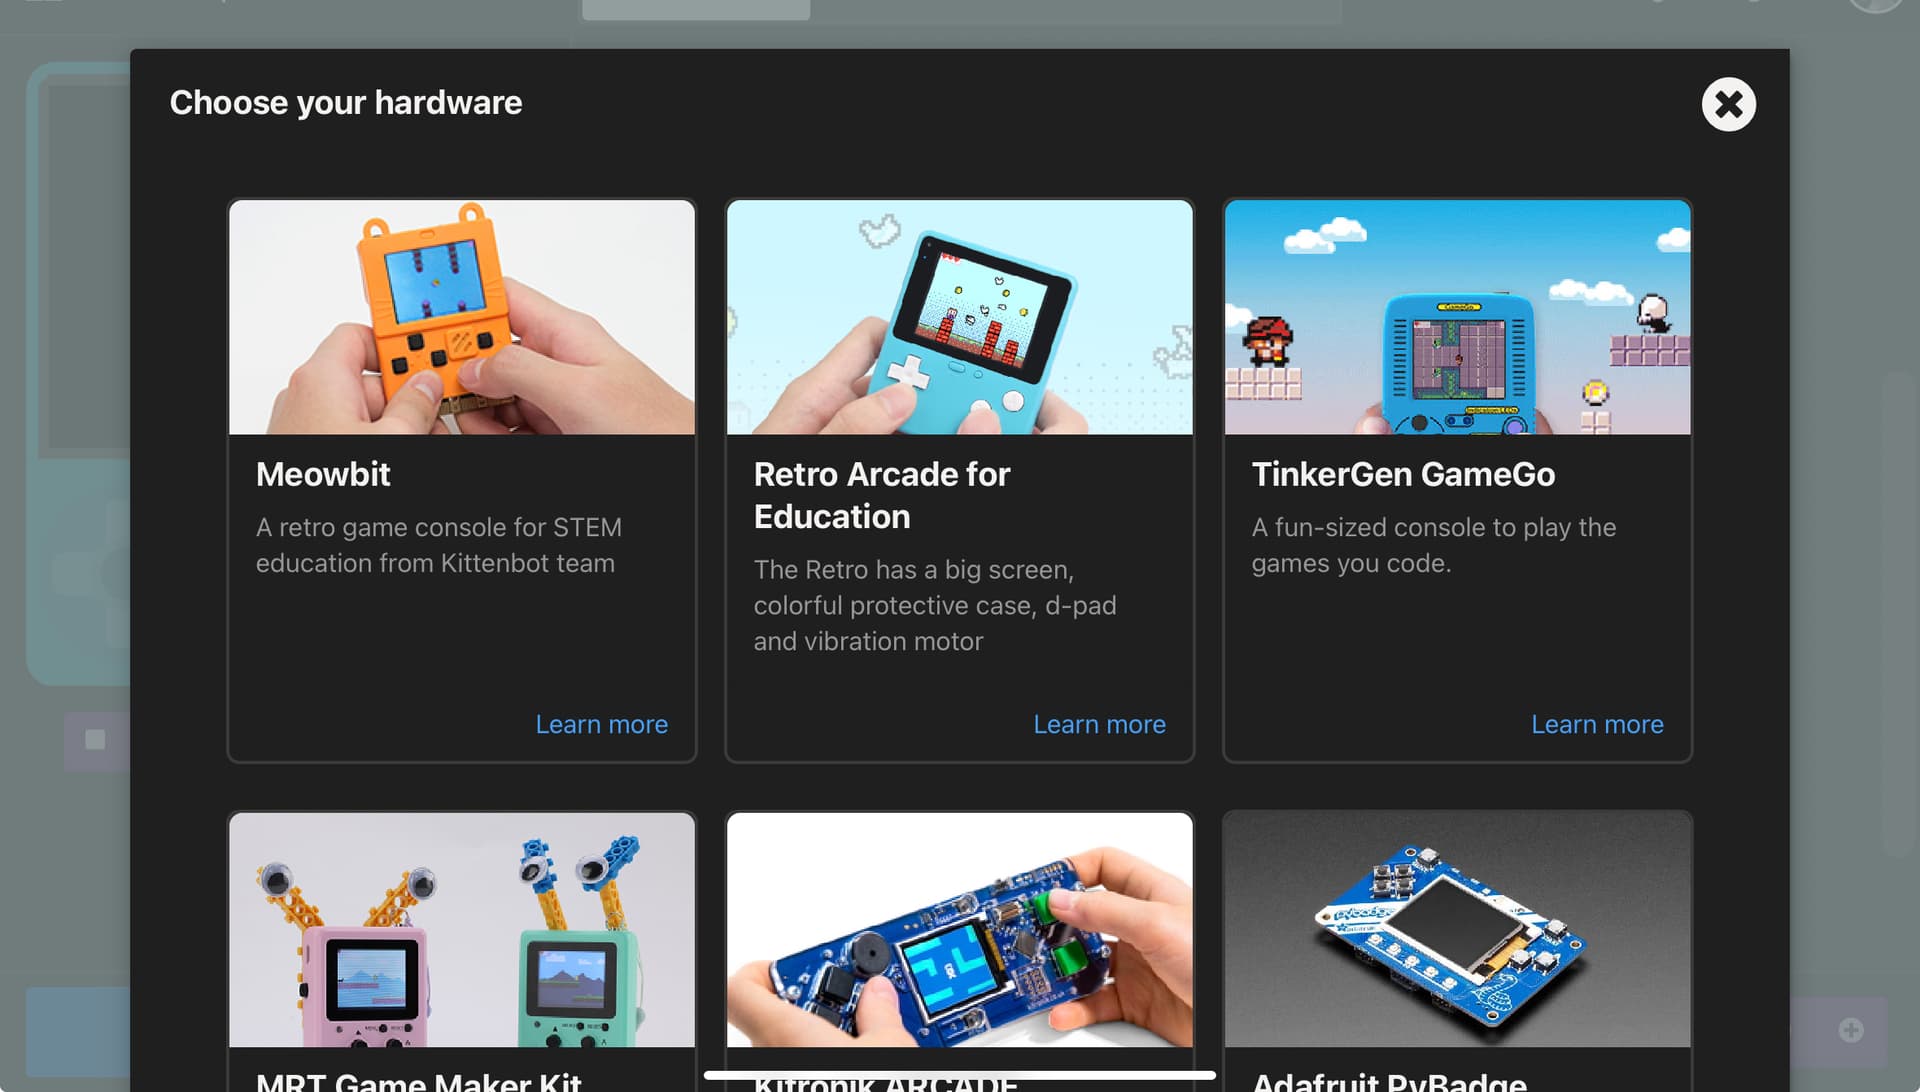The width and height of the screenshot is (1920, 1092).
Task: Click the GameGo fun-sized console description
Action: tap(1434, 545)
